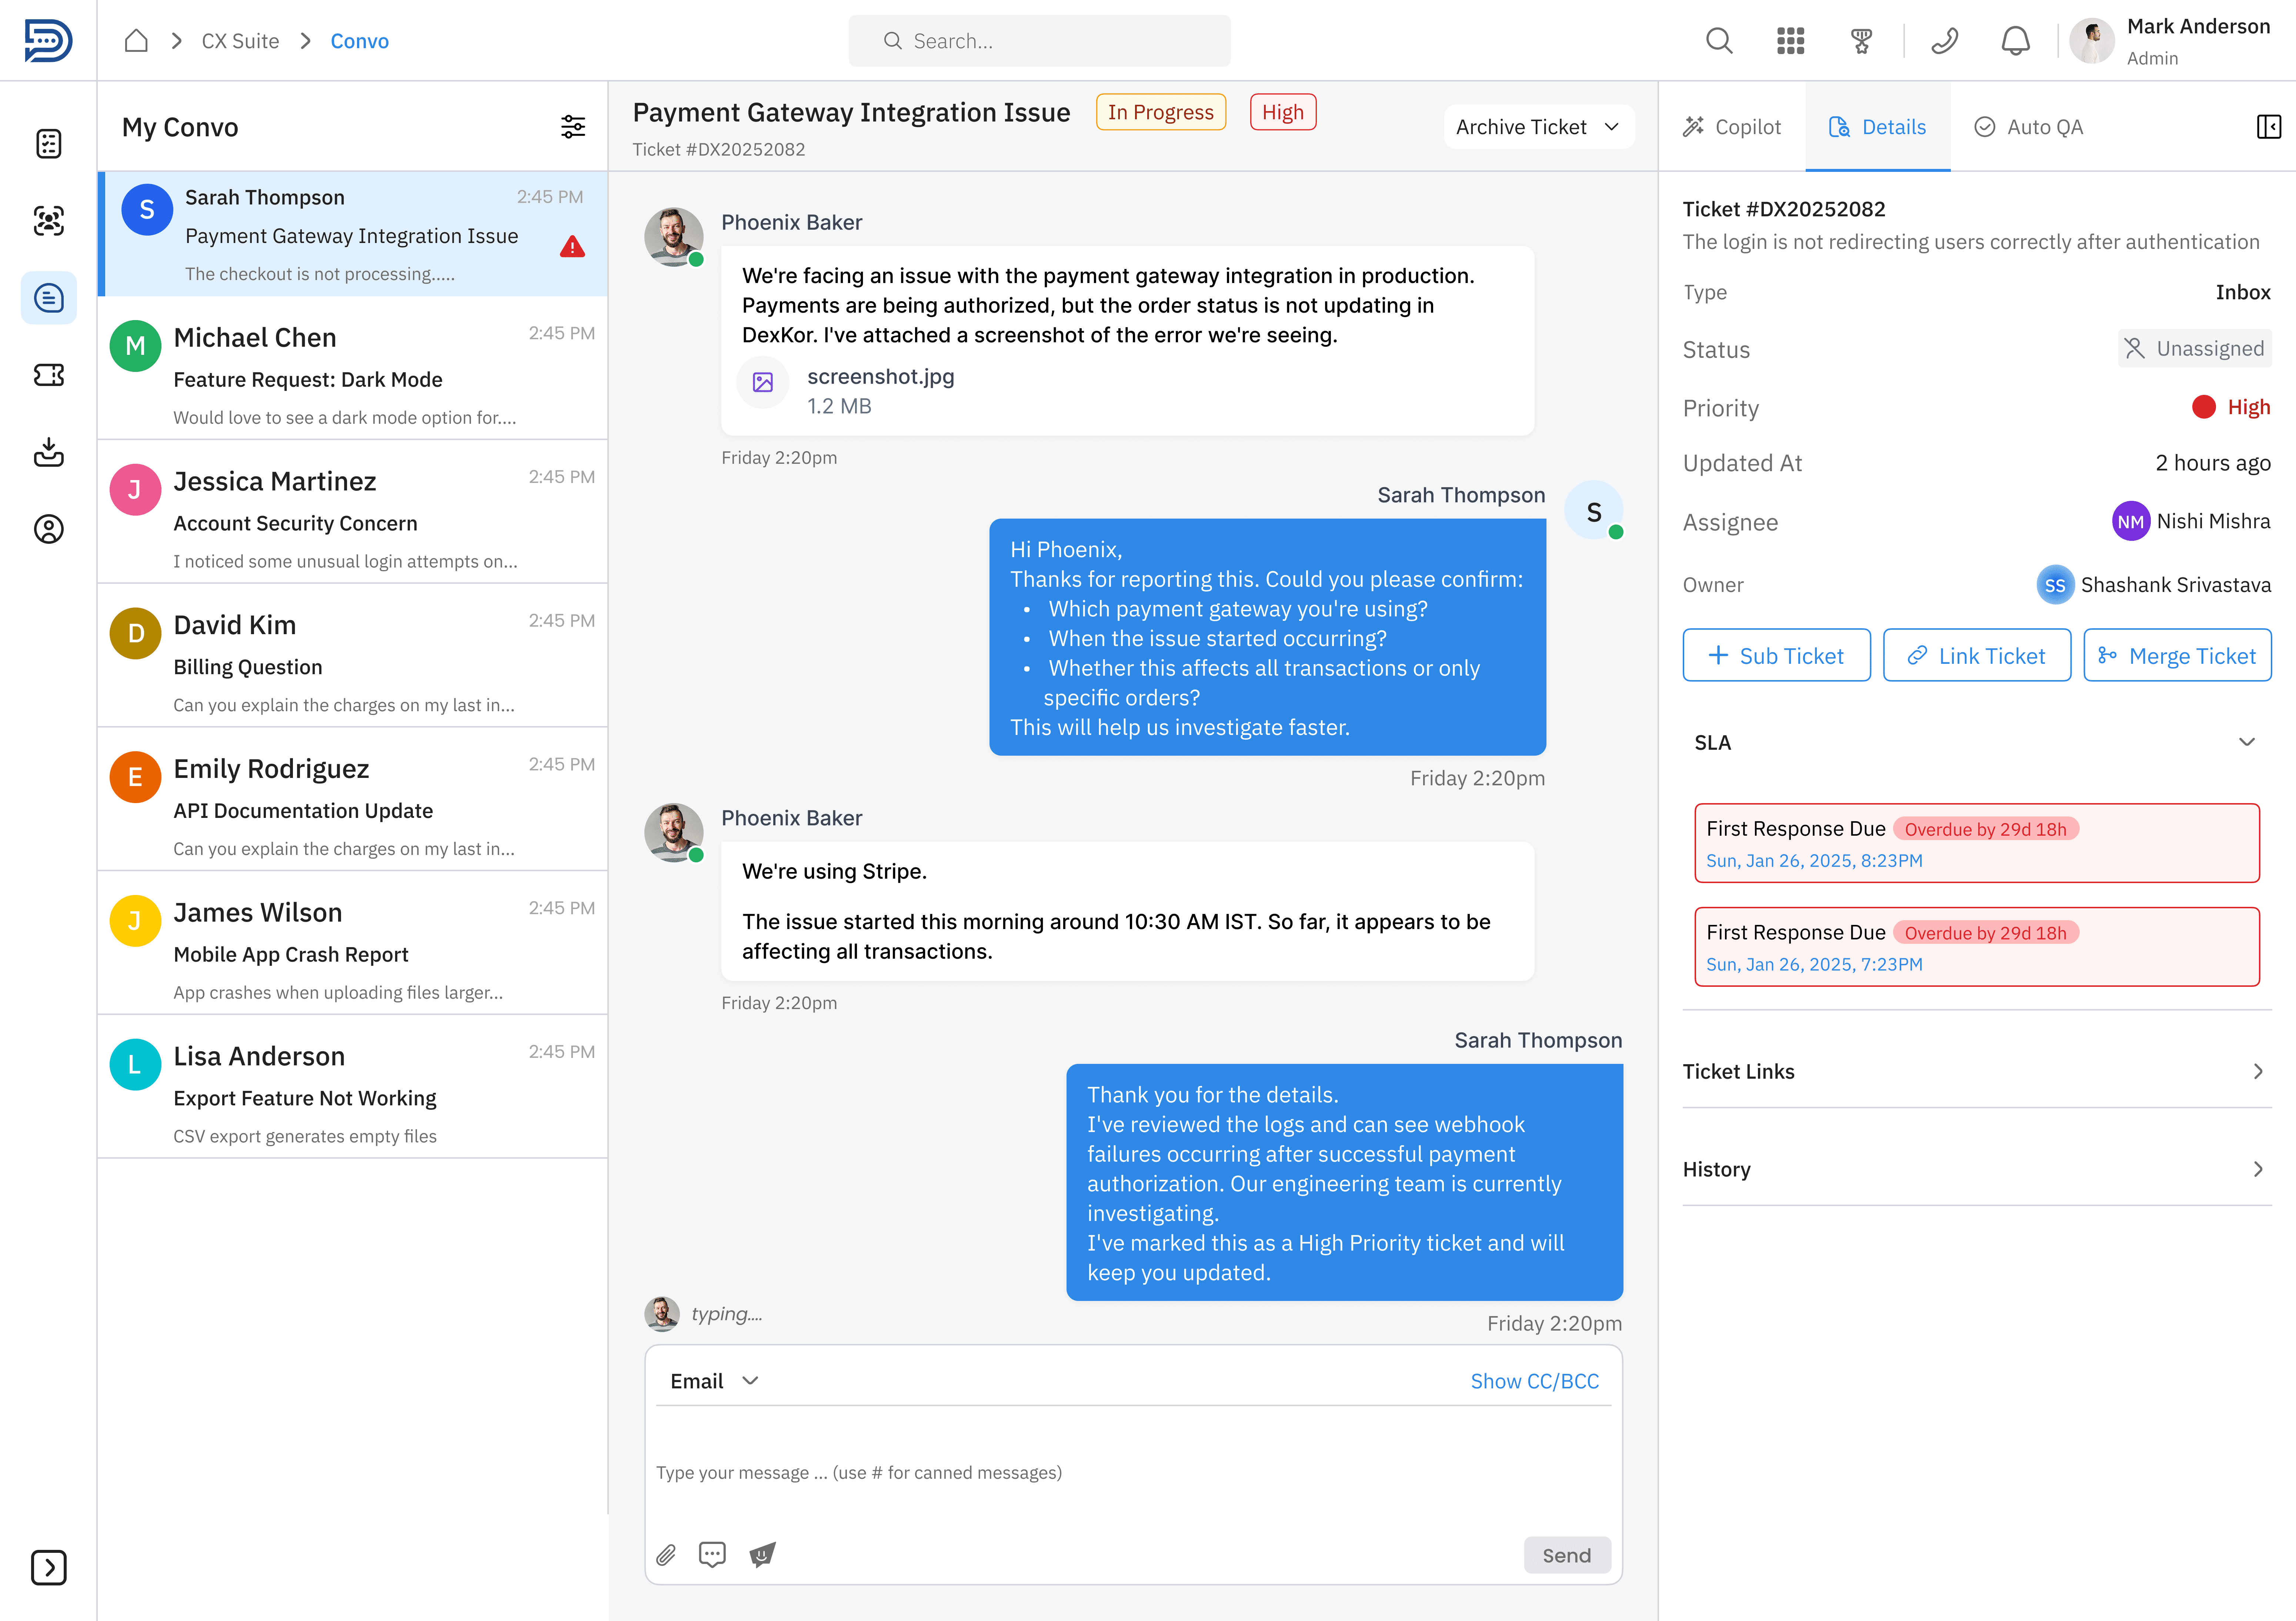Screen dimensions: 2296x1621
Task: Click Convo in the breadcrumb
Action: click(360, 41)
